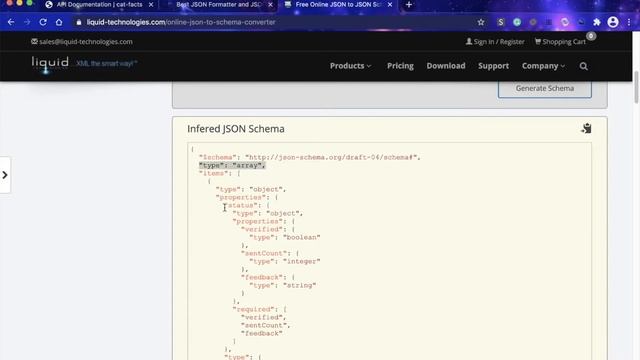Open the browser profile avatar
Viewport: 640px width, 360px height.
[x=613, y=22]
